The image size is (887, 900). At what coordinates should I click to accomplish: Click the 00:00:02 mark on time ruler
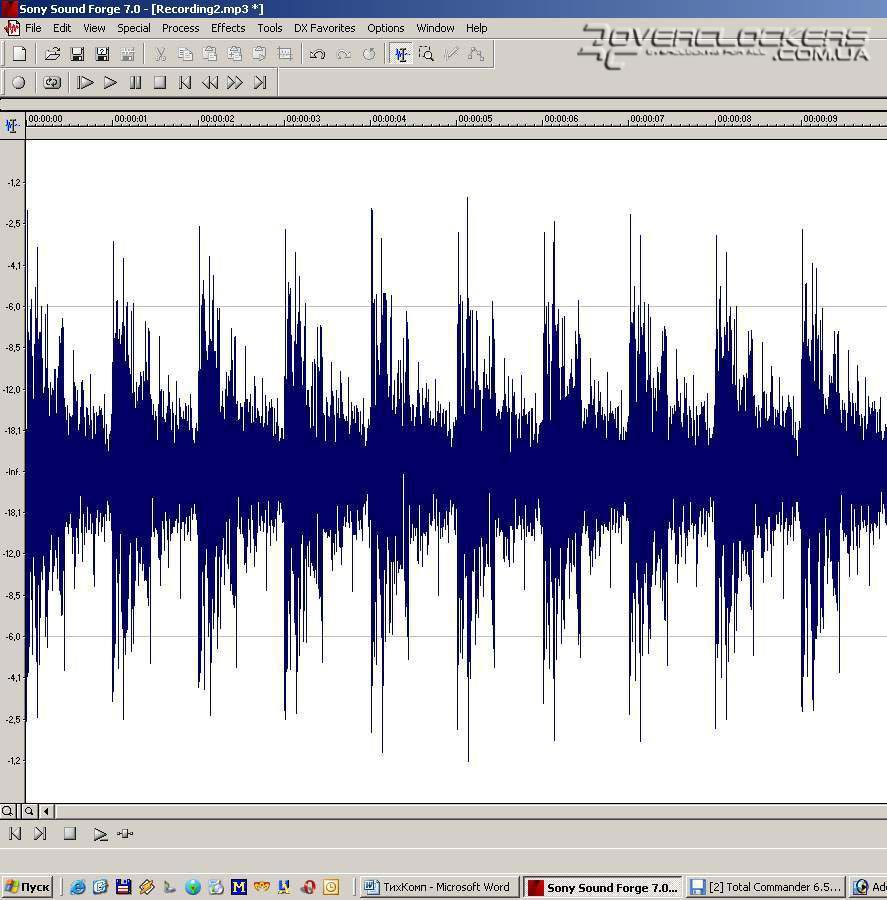click(x=217, y=119)
